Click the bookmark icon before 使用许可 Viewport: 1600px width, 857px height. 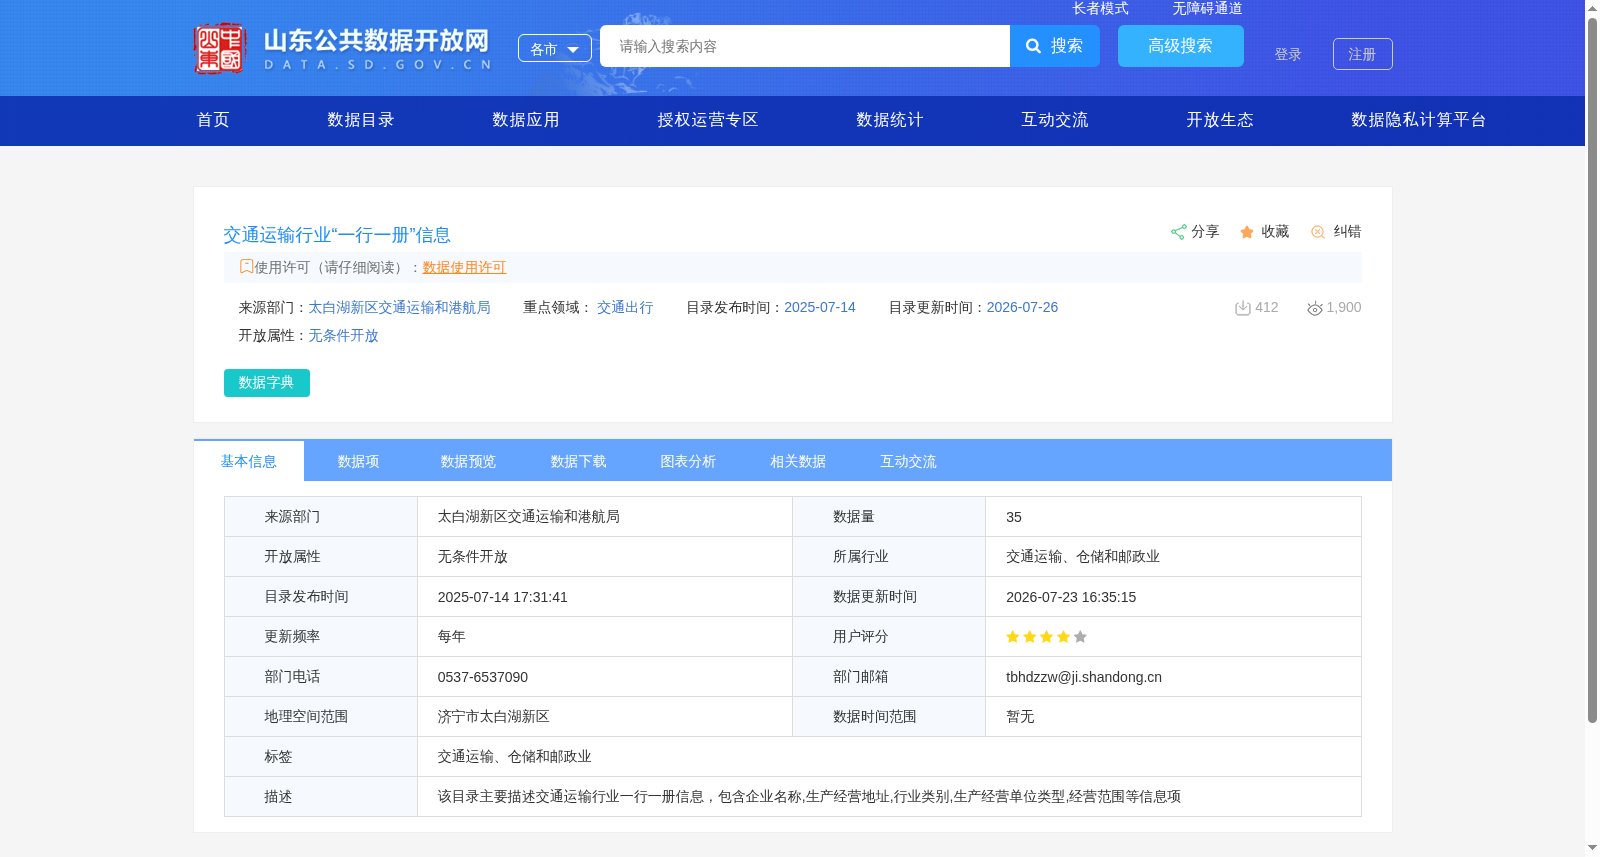click(x=246, y=267)
